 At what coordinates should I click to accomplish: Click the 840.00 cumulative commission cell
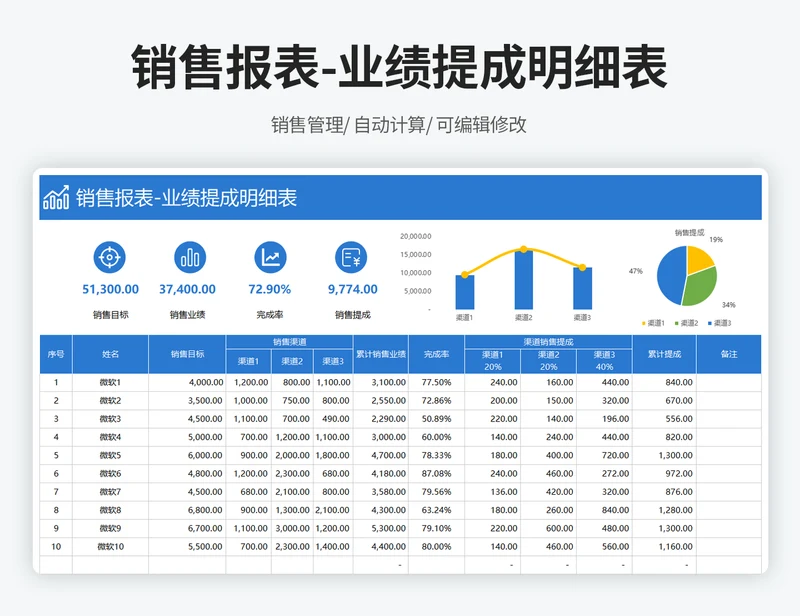(664, 382)
